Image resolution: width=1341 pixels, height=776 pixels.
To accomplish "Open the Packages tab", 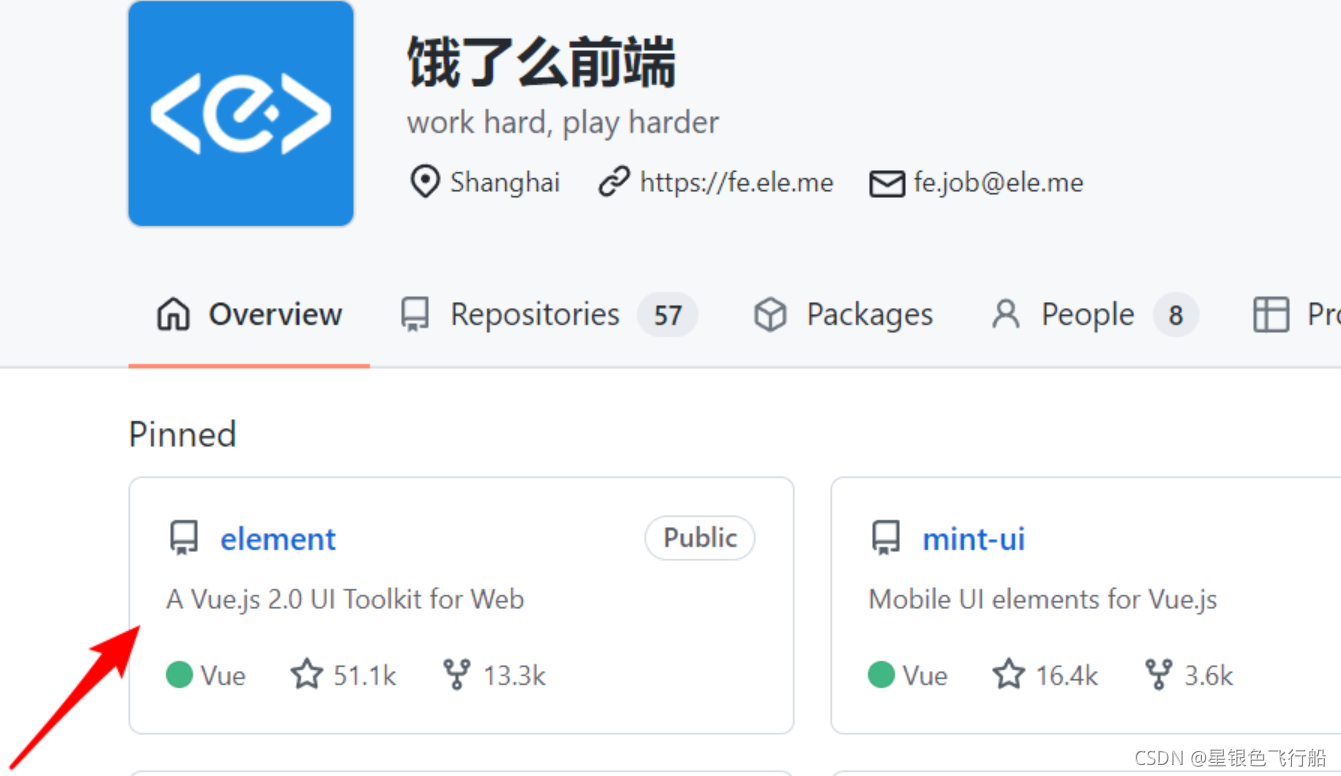I will click(843, 314).
